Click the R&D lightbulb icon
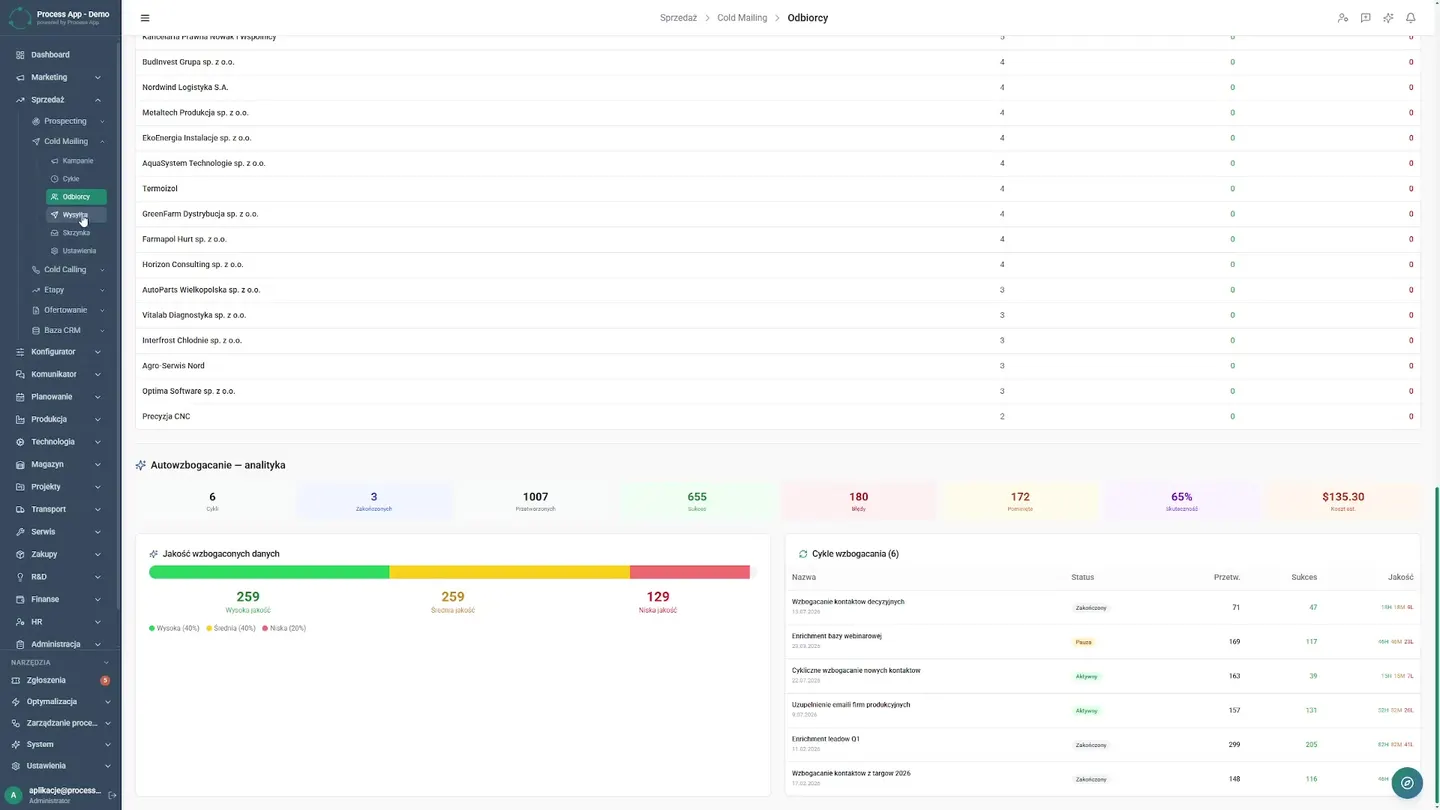Viewport: 1440px width, 810px height. pyautogui.click(x=20, y=577)
